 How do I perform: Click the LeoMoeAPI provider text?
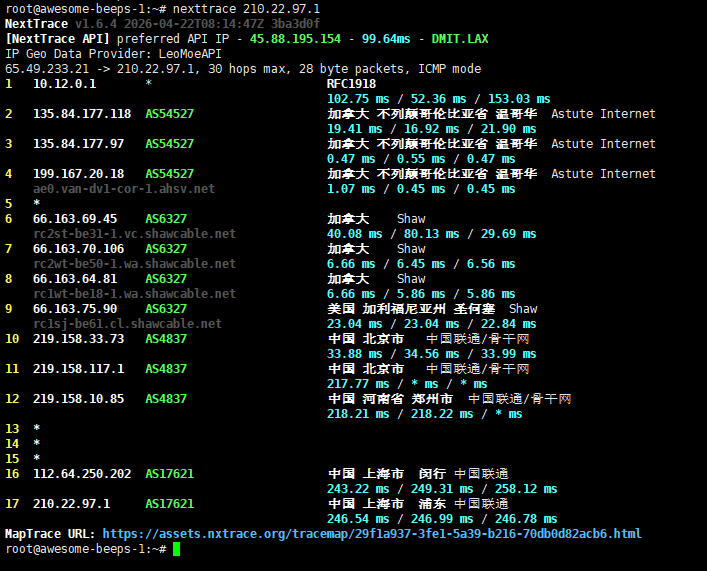190,54
